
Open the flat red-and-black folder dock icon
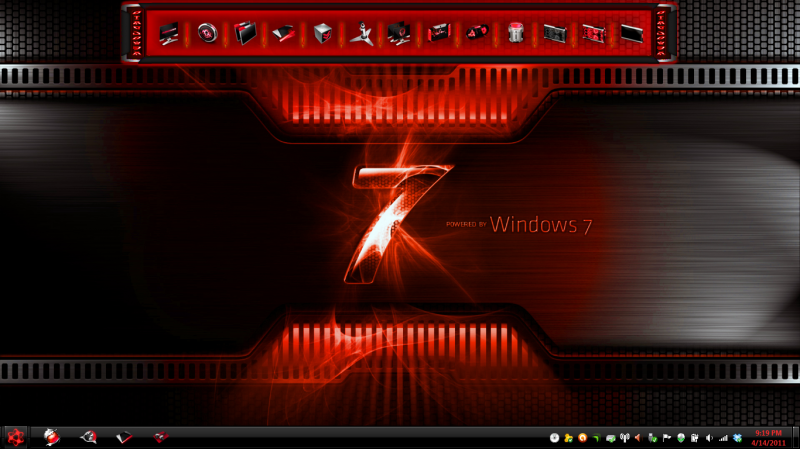point(284,34)
